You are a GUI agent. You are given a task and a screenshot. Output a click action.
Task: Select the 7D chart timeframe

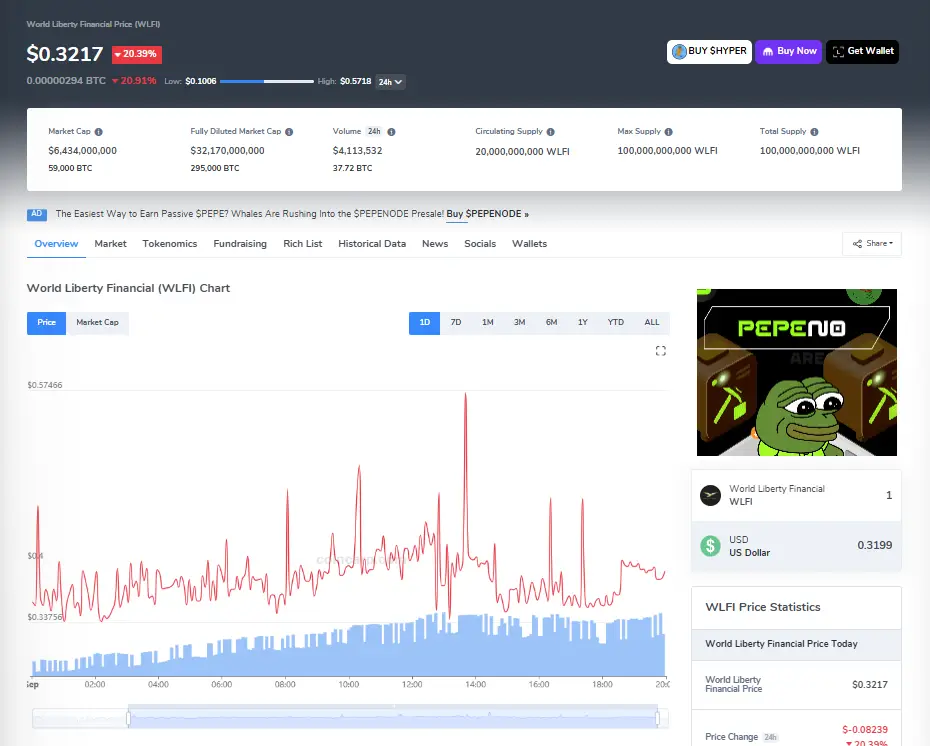[x=456, y=323]
